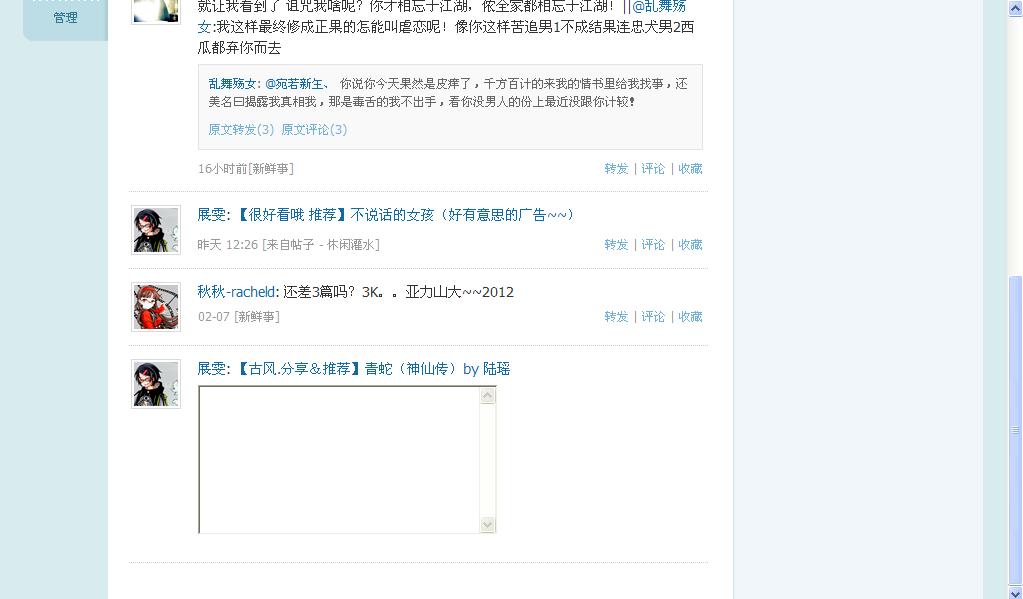This screenshot has height=599, width=1023.
Task: Click 原文转发(3) link in the quoted post
Action: click(x=241, y=129)
